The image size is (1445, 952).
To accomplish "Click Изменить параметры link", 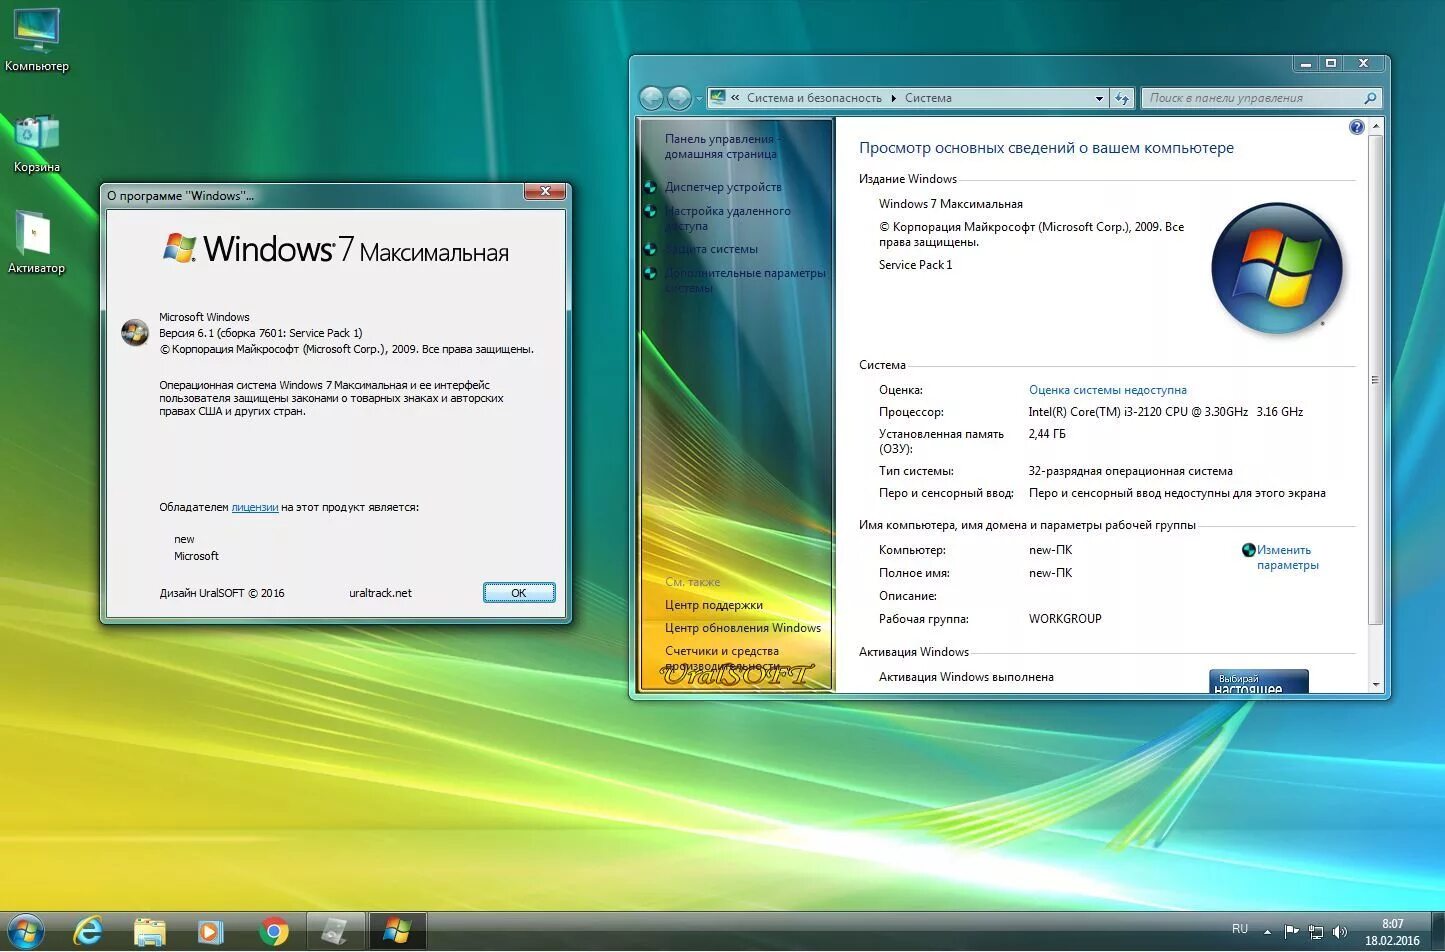I will pyautogui.click(x=1288, y=557).
